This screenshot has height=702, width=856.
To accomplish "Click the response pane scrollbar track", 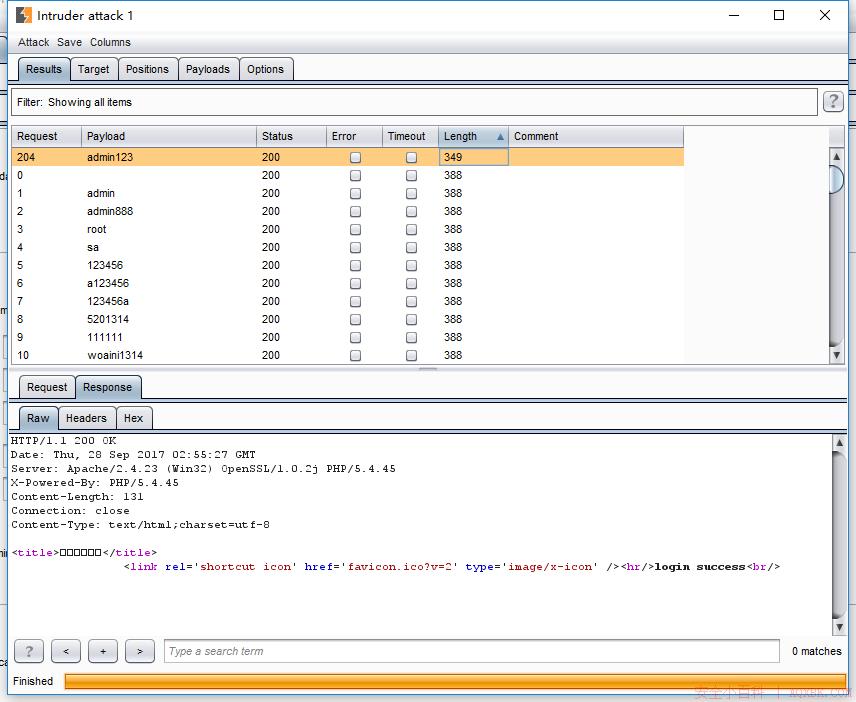I will point(839,535).
